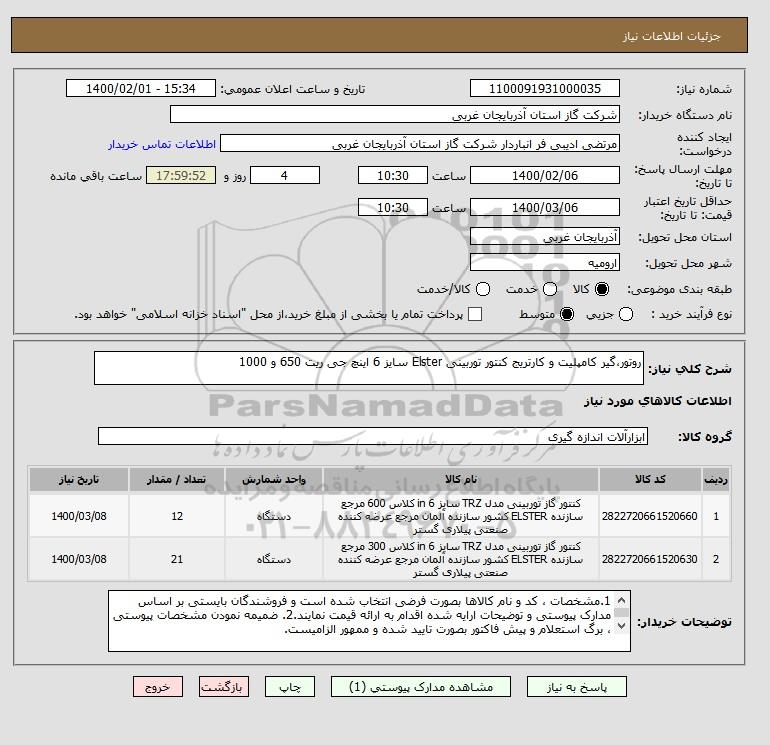
Task: Click the remaining days field showing 4
Action: (x=285, y=175)
